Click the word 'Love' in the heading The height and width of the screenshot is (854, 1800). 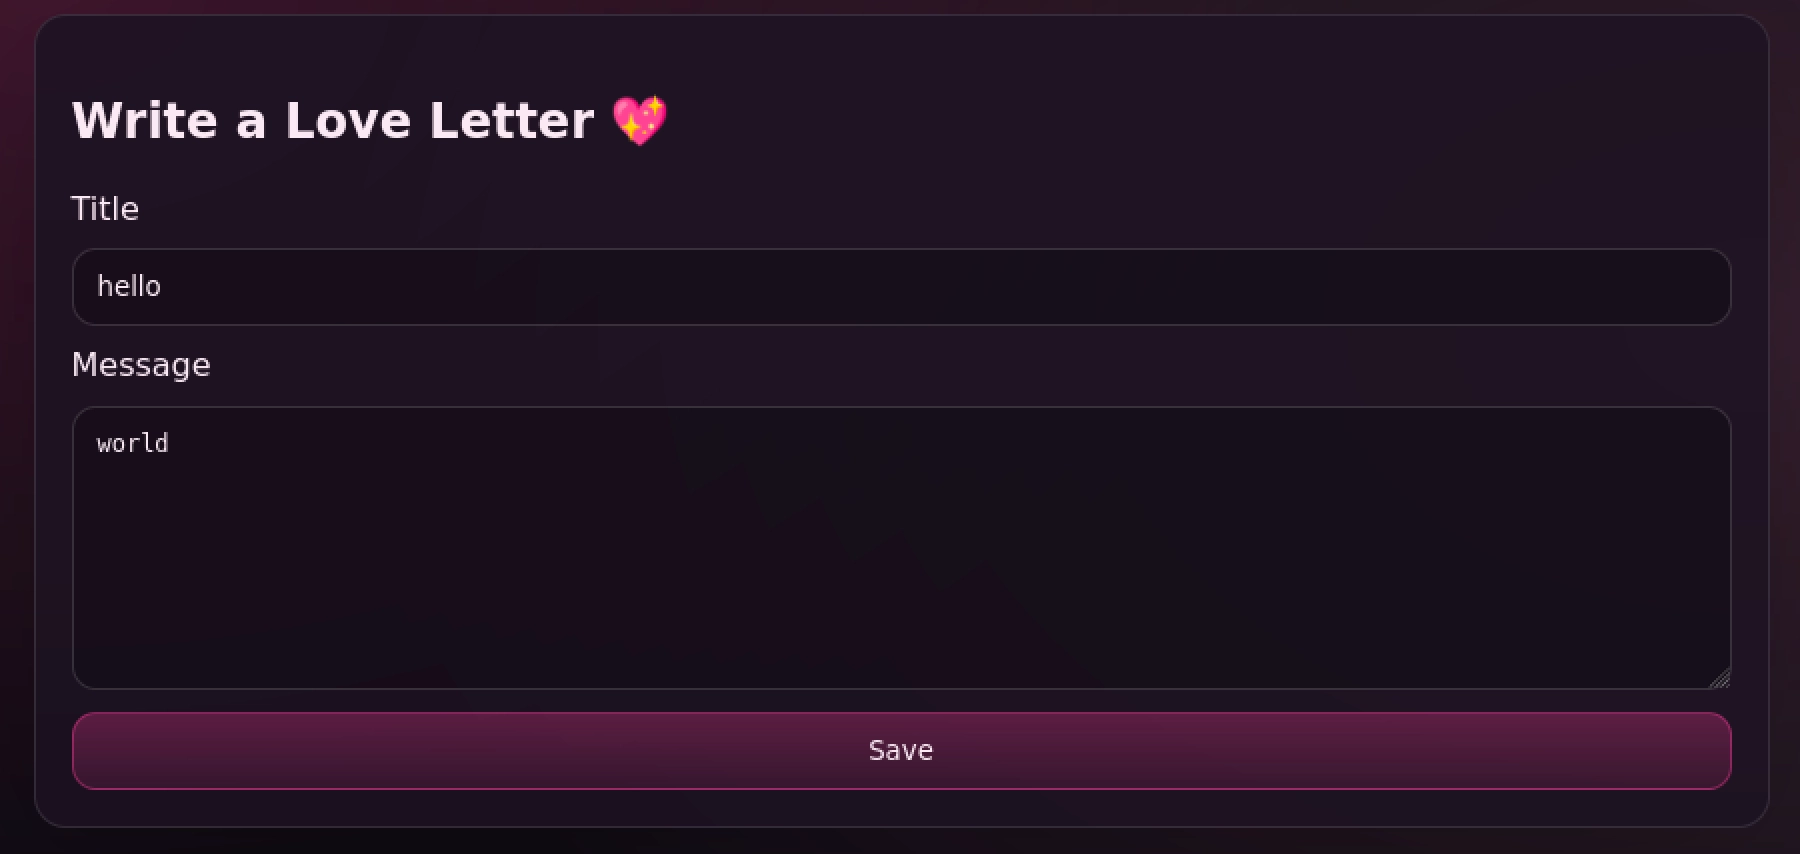(348, 121)
